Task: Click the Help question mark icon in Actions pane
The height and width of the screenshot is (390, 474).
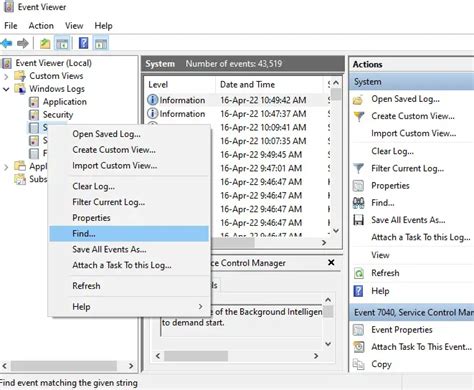Action: (x=359, y=291)
